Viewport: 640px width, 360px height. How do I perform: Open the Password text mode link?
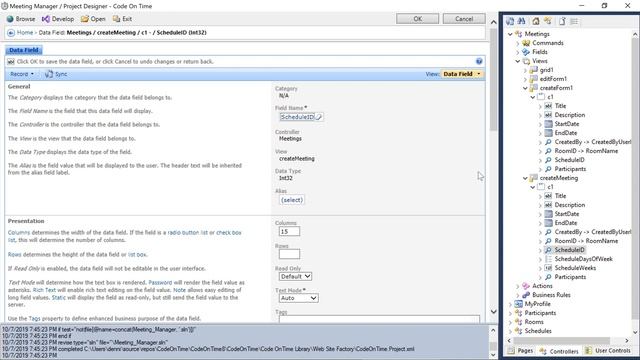pos(160,282)
